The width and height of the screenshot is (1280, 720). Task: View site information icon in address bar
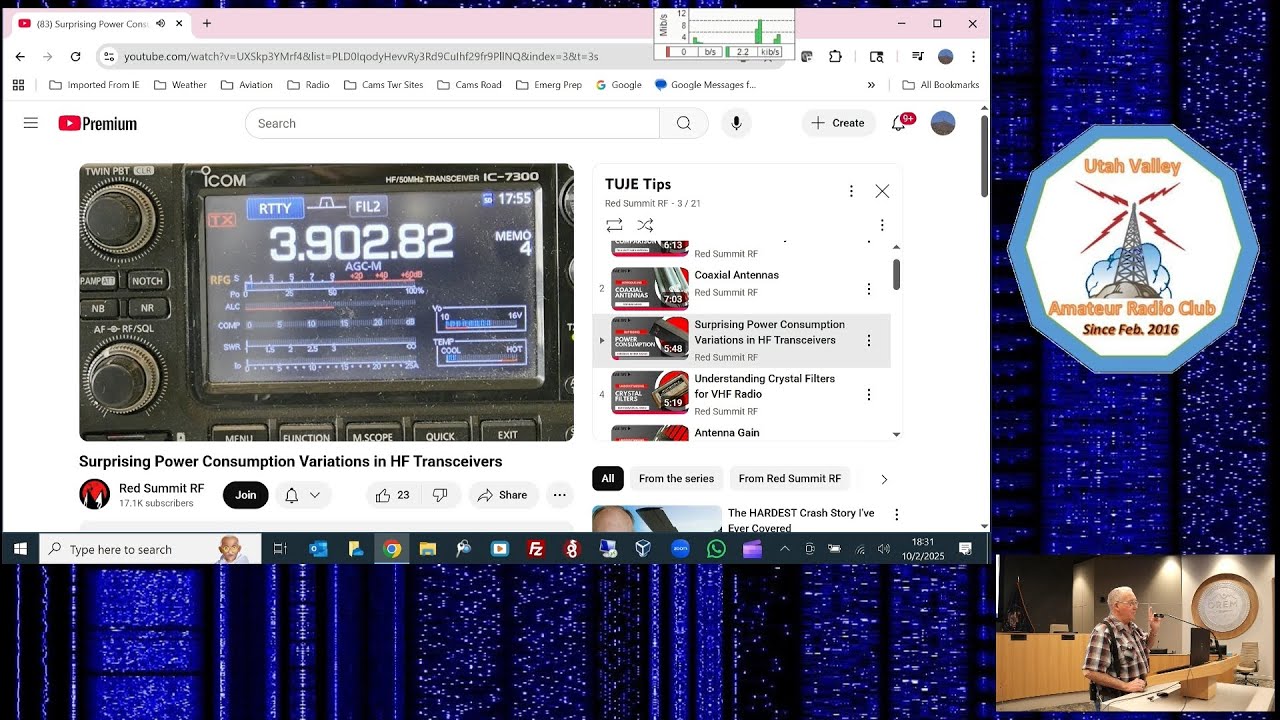click(x=109, y=57)
